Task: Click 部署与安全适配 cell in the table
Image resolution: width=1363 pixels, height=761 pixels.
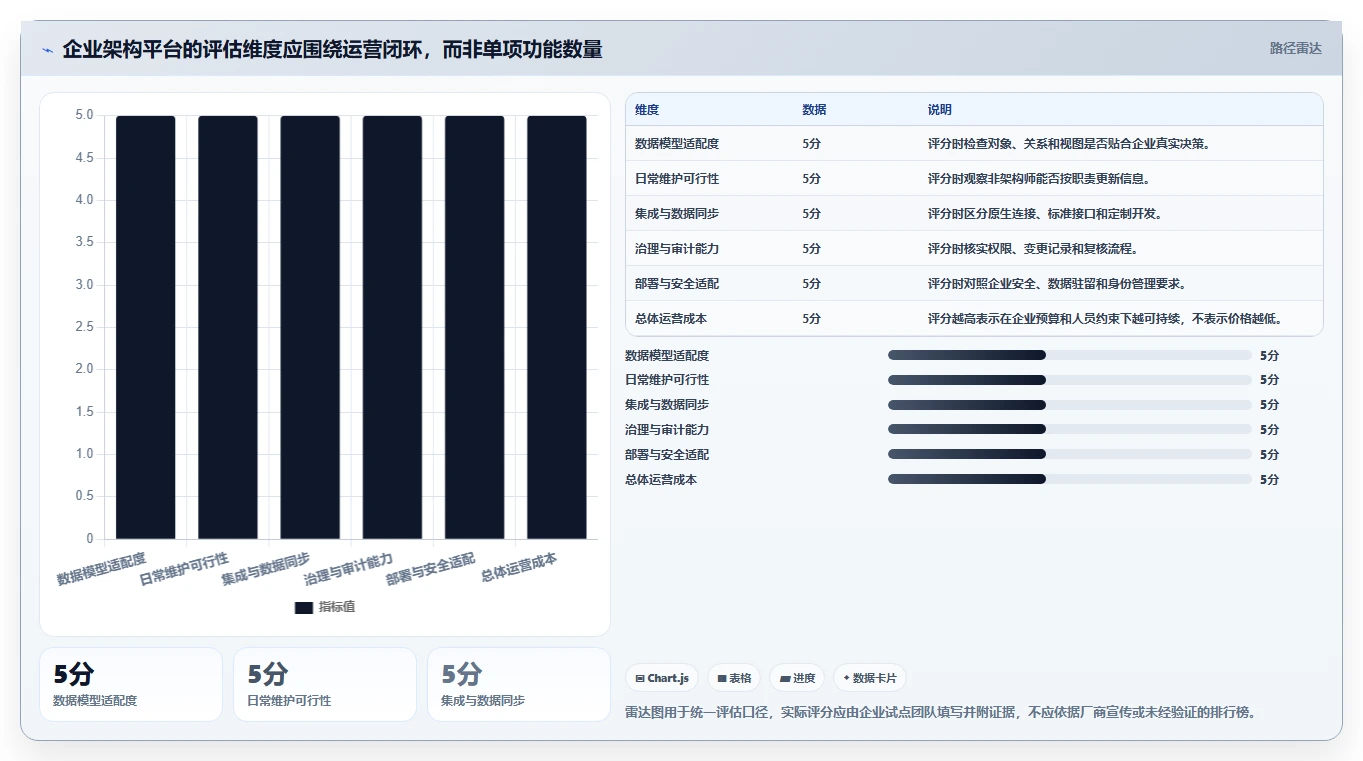Action: point(677,284)
